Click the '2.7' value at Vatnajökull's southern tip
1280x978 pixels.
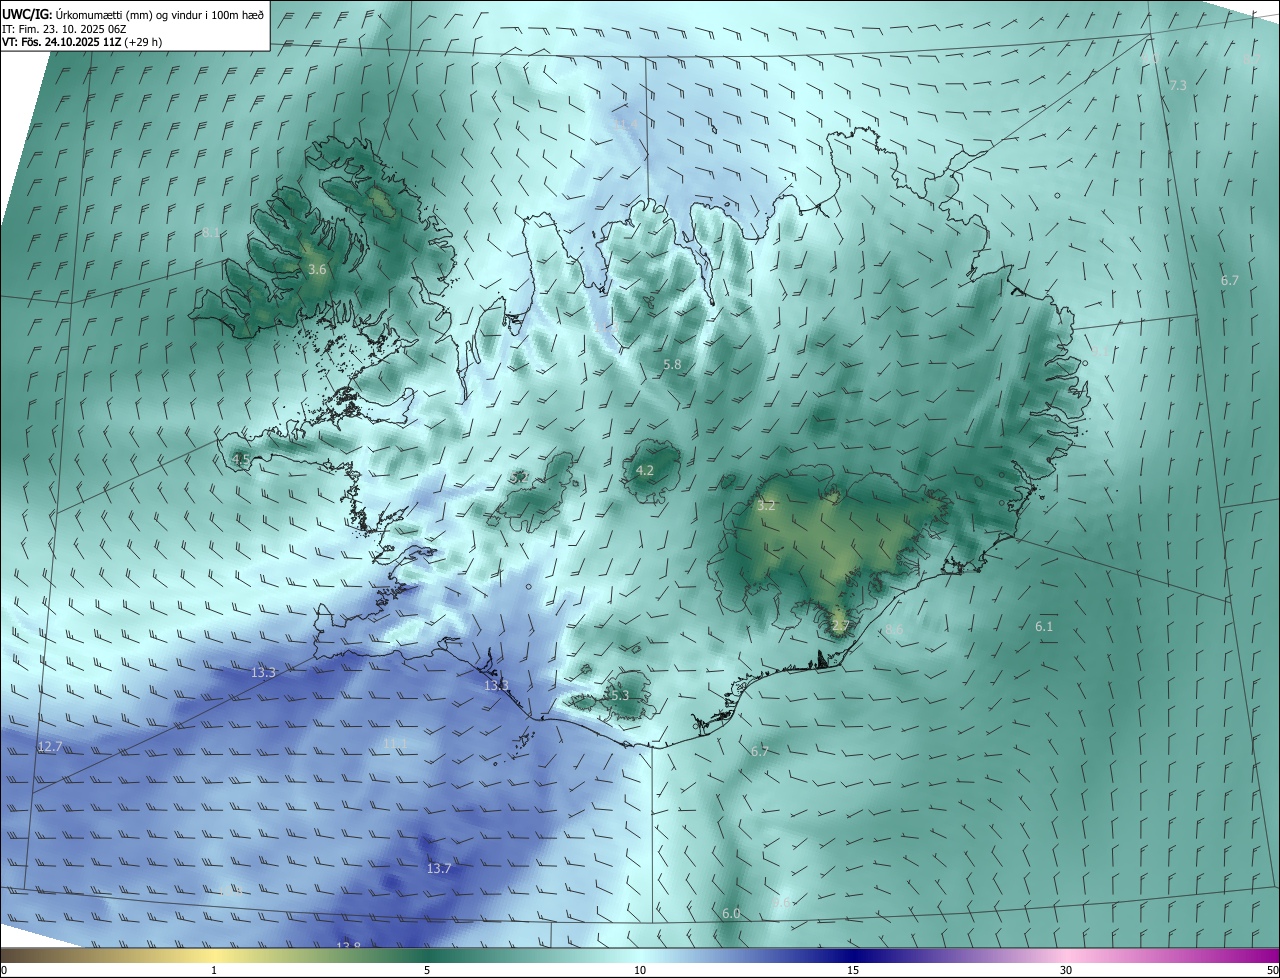click(x=840, y=626)
